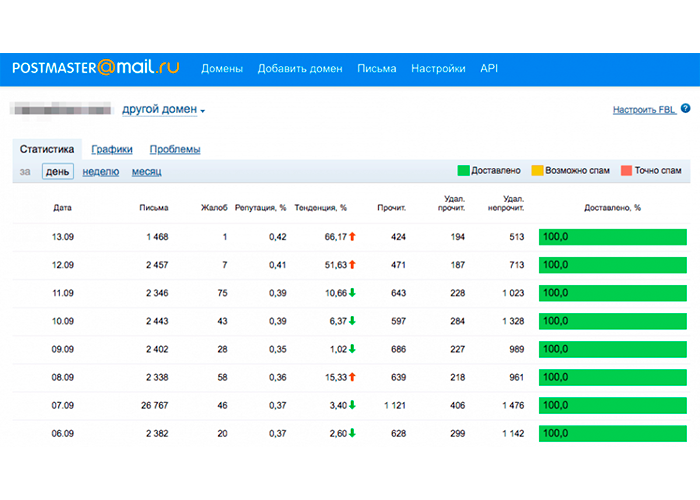Open the Добавить домен menu item
The image size is (700, 500).
(300, 69)
